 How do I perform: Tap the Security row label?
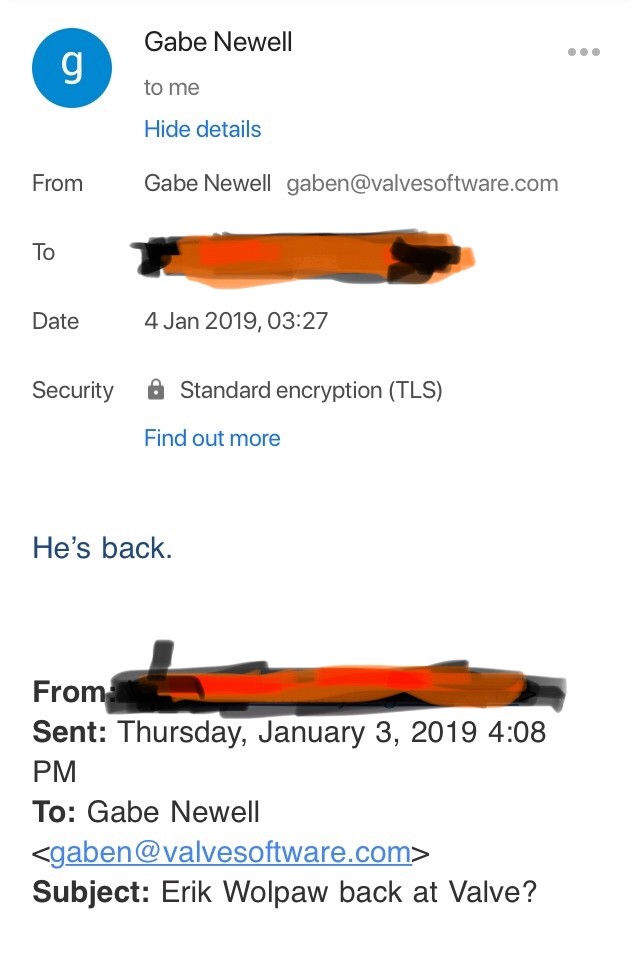click(73, 390)
